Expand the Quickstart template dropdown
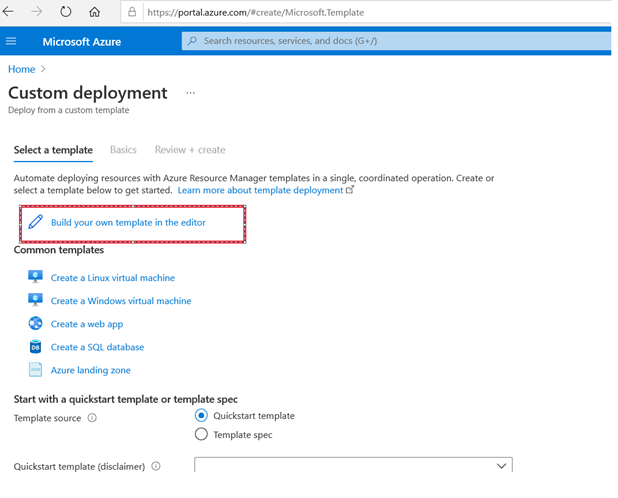This screenshot has width=618, height=498. 501,466
